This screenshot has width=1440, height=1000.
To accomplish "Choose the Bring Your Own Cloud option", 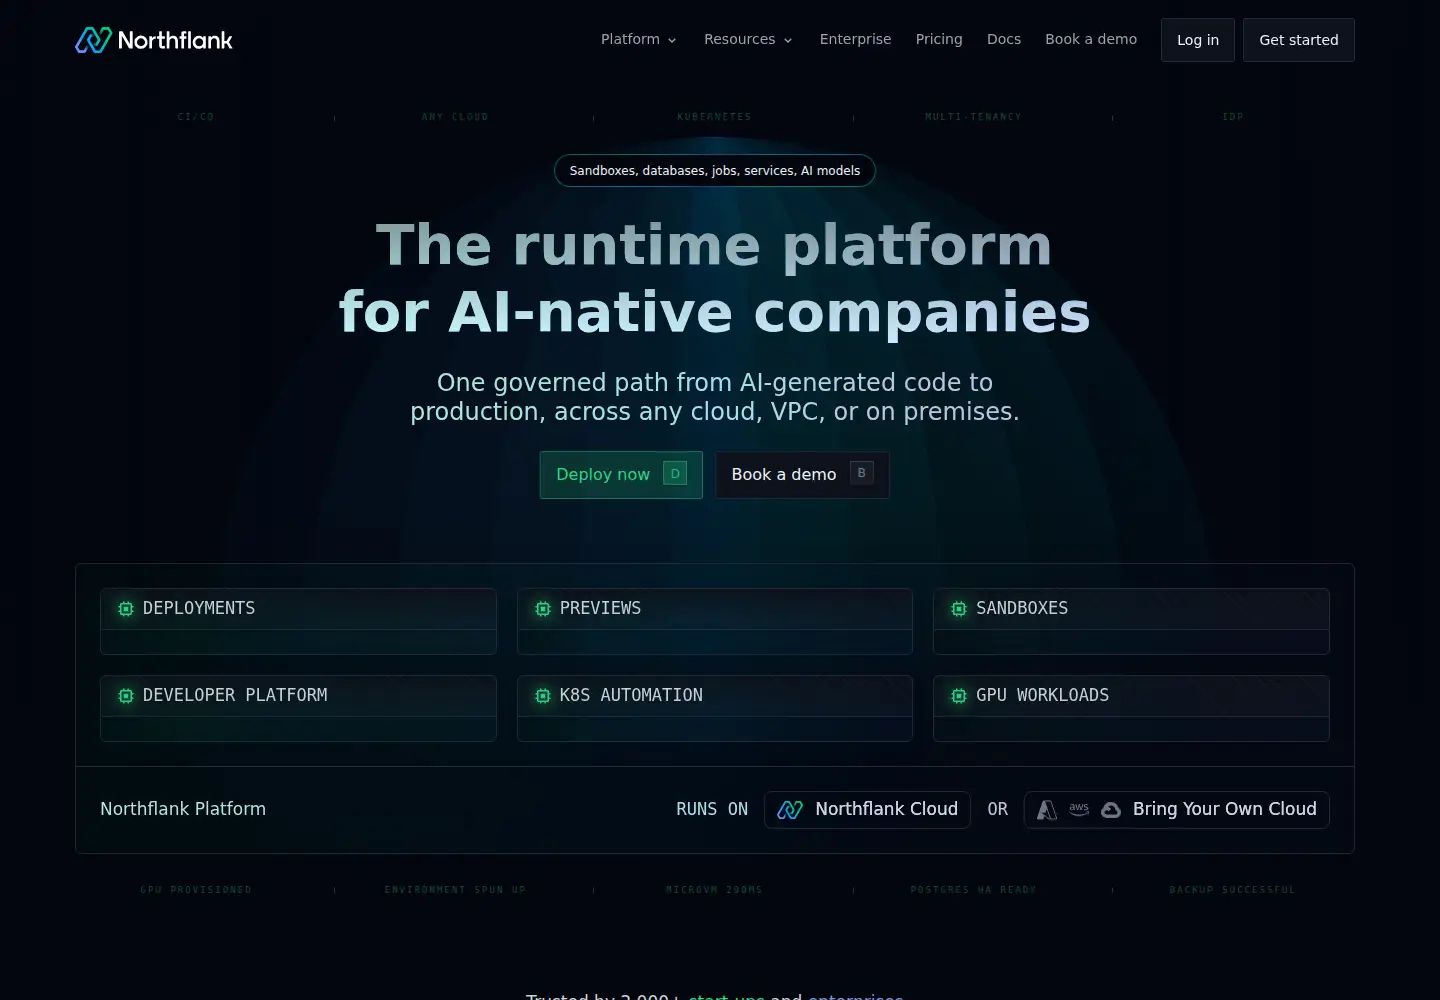I will tap(1177, 810).
